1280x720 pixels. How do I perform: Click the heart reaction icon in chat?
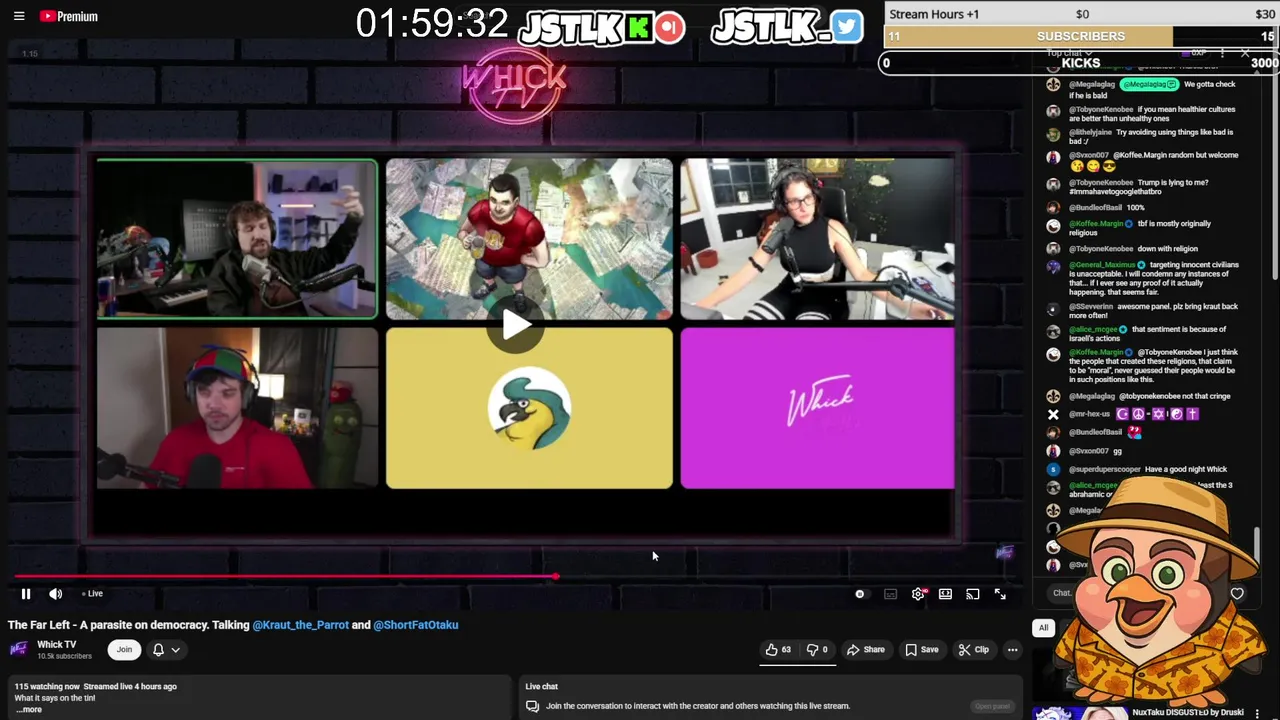tap(1237, 594)
